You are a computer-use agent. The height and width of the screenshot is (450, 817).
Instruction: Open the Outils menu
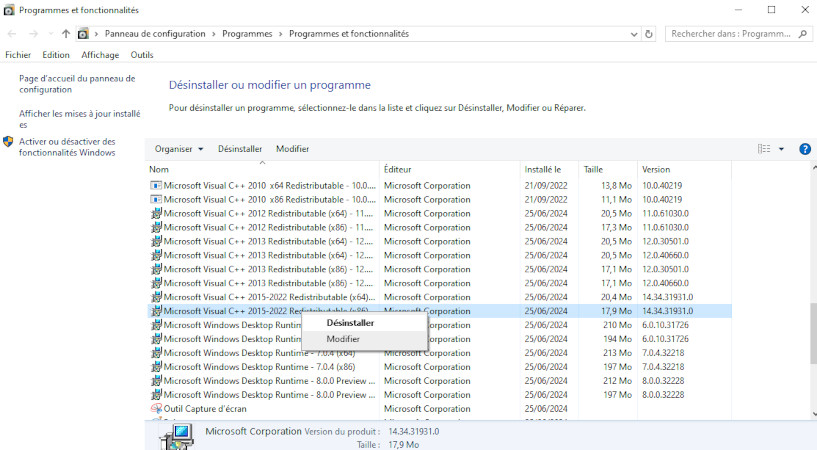coord(142,55)
